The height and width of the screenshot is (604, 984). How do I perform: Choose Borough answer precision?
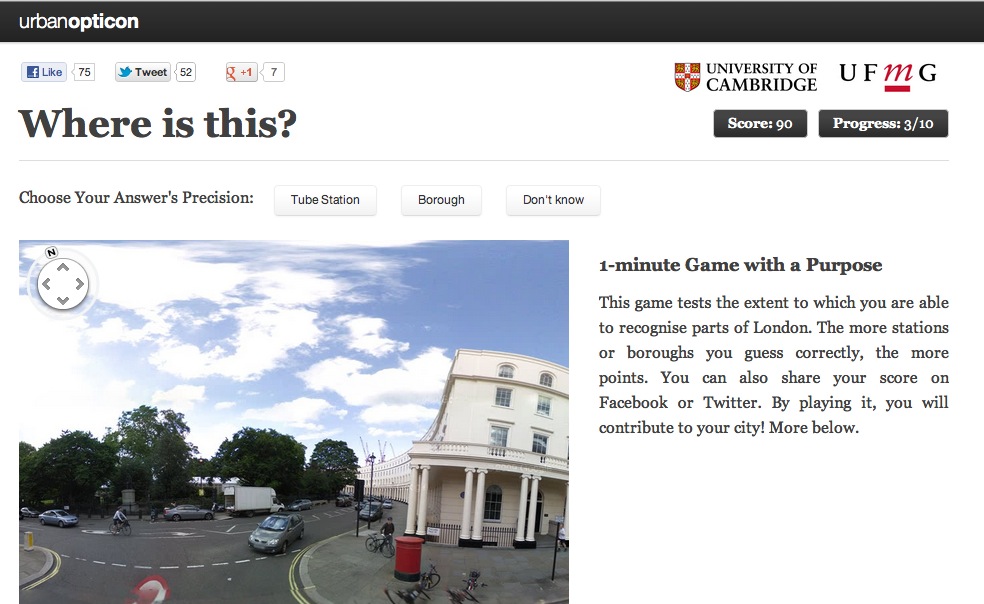tap(441, 200)
